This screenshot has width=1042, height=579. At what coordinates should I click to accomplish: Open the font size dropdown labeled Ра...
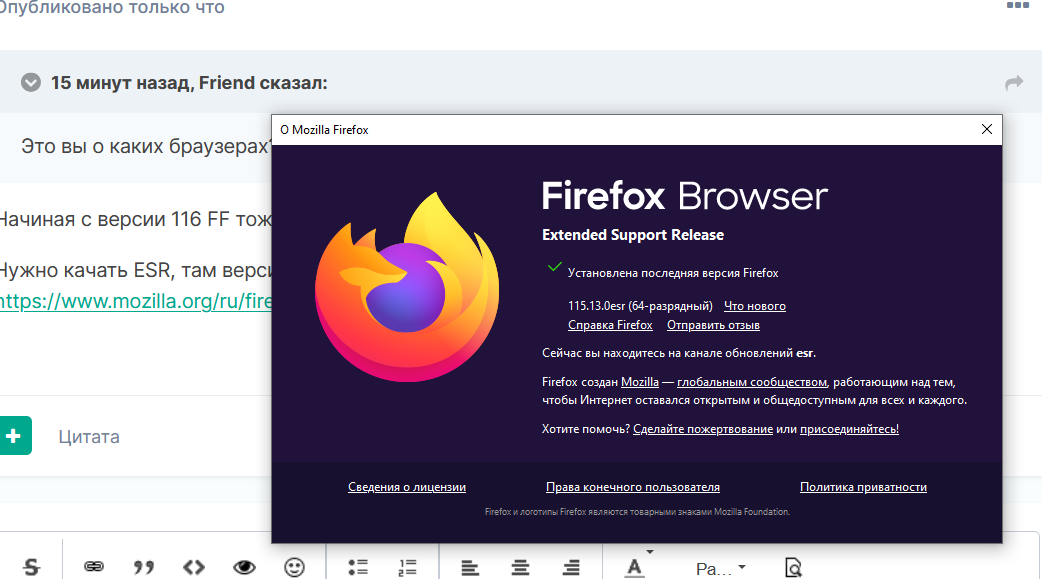point(721,569)
